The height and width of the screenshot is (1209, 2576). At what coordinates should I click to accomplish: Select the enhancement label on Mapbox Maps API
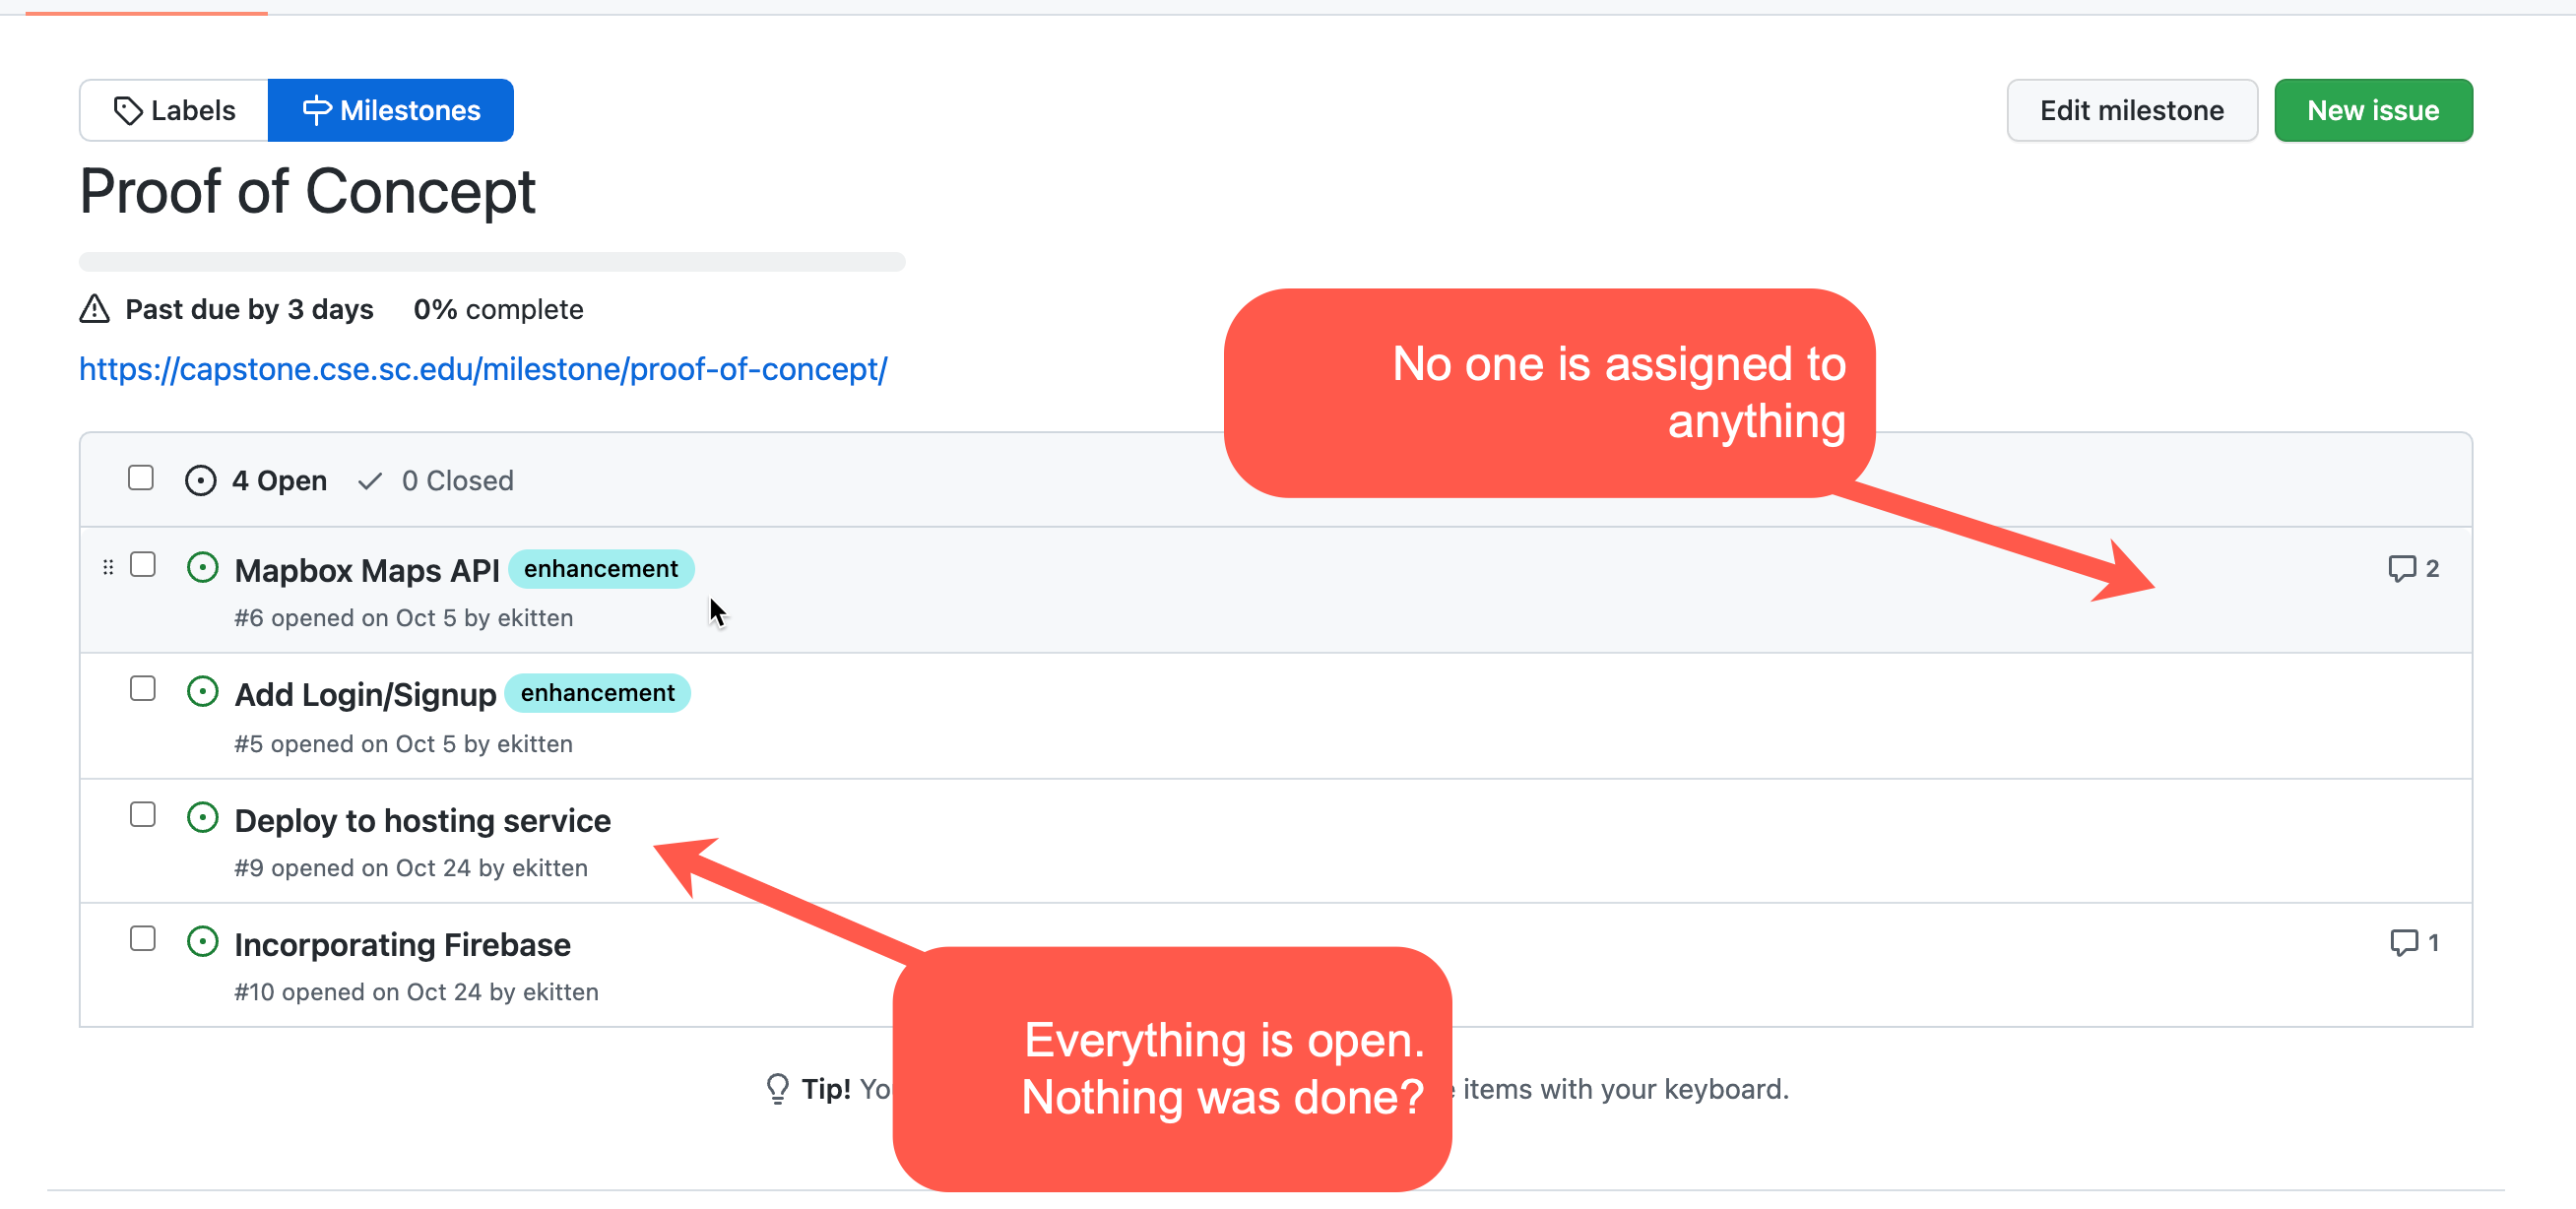pos(601,568)
